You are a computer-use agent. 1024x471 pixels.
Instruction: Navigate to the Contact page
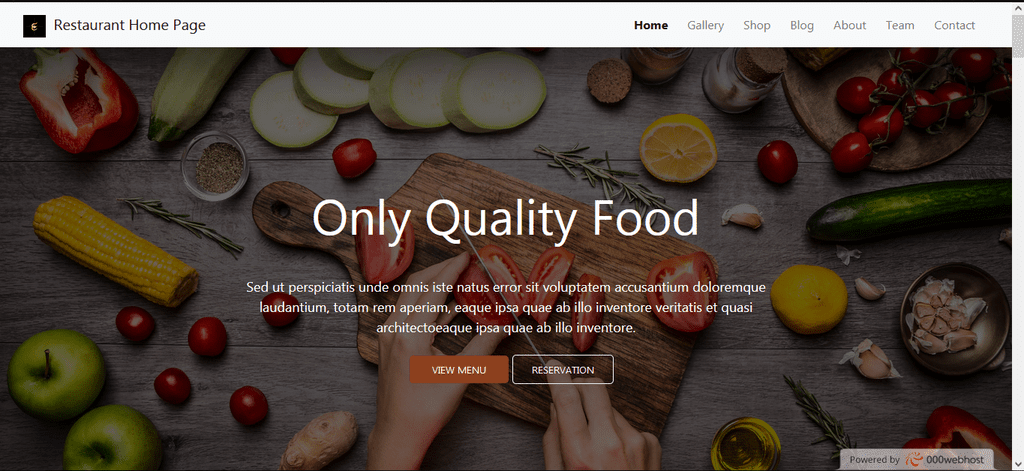pyautogui.click(x=954, y=25)
